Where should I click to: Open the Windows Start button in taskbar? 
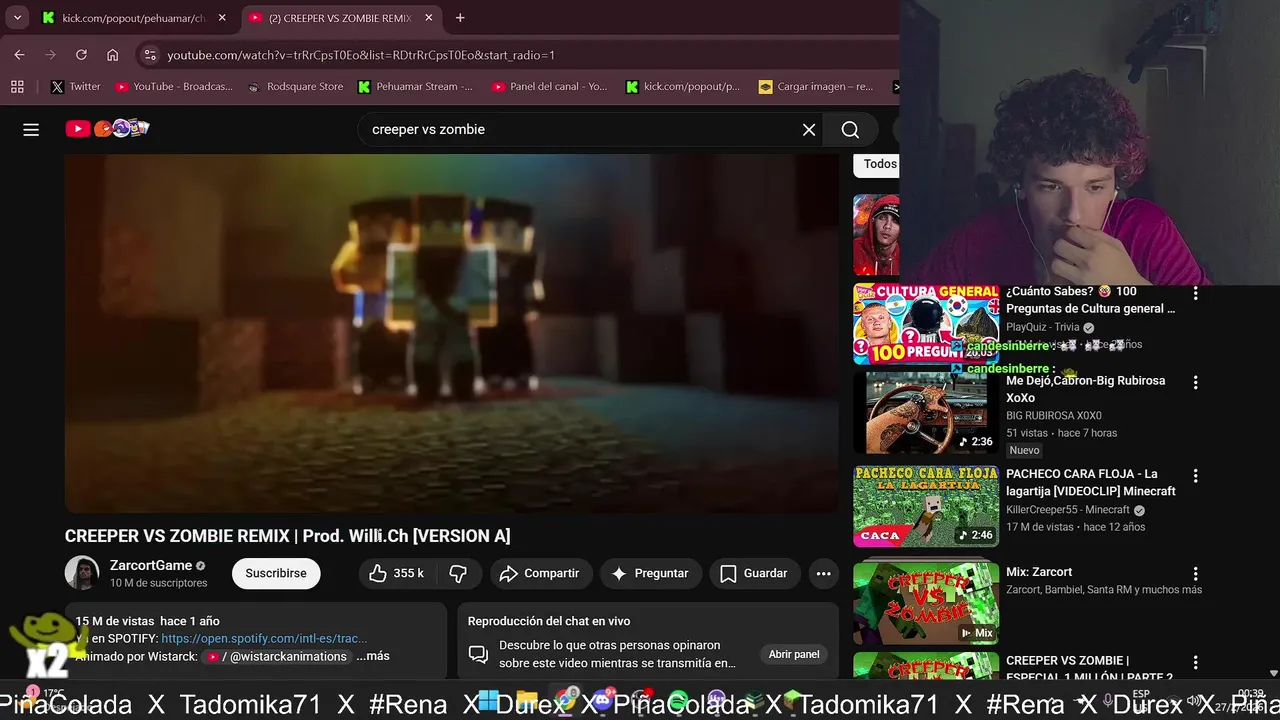(x=488, y=699)
